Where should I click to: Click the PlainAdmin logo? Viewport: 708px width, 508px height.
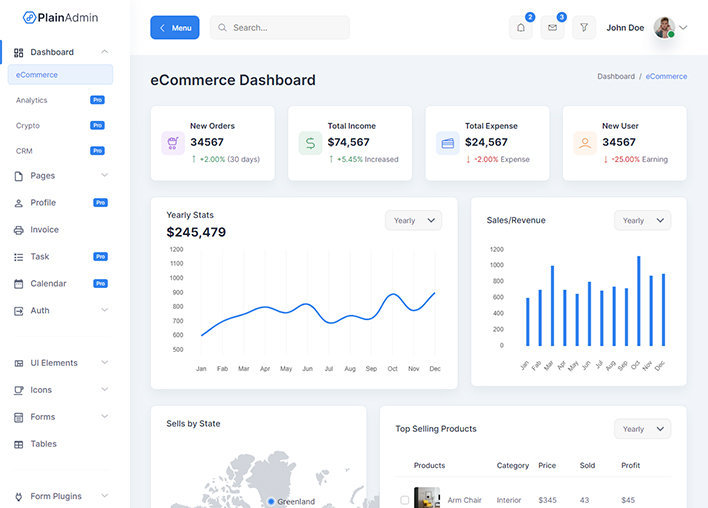(61, 17)
